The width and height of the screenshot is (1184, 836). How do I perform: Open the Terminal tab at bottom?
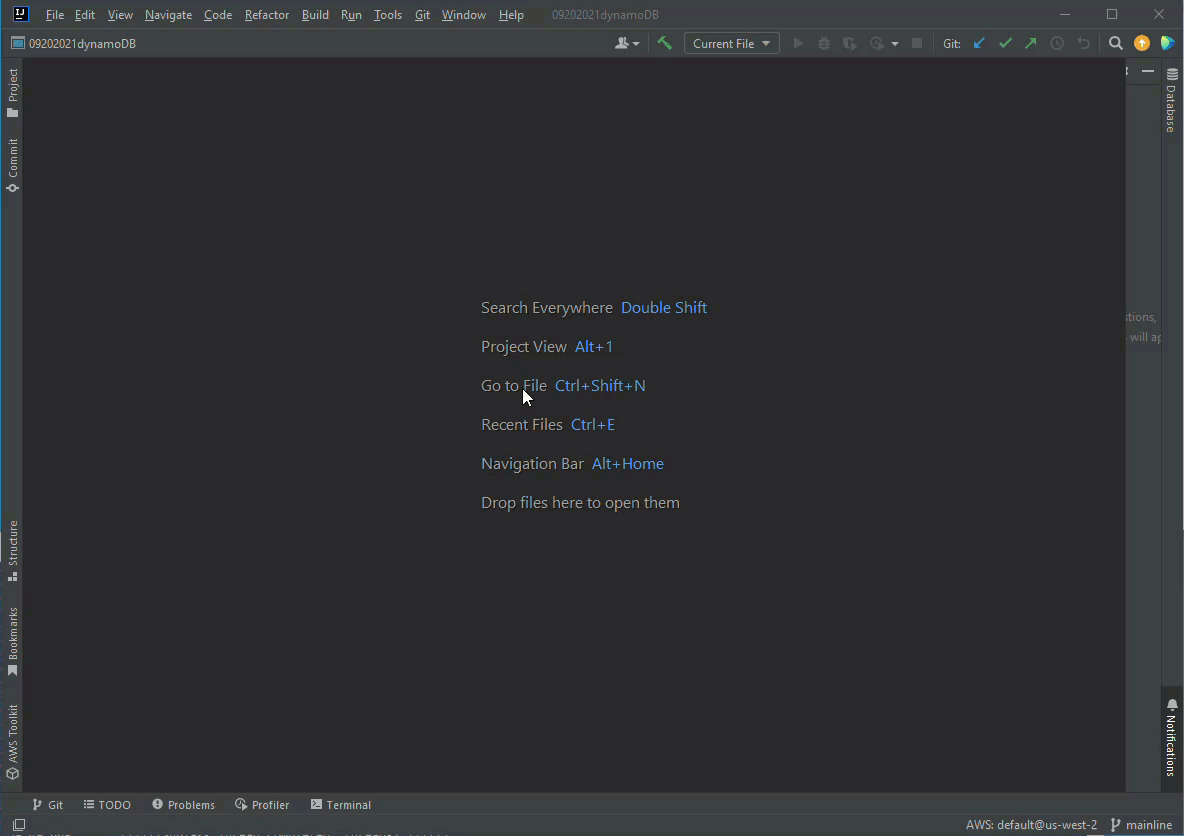coord(340,804)
